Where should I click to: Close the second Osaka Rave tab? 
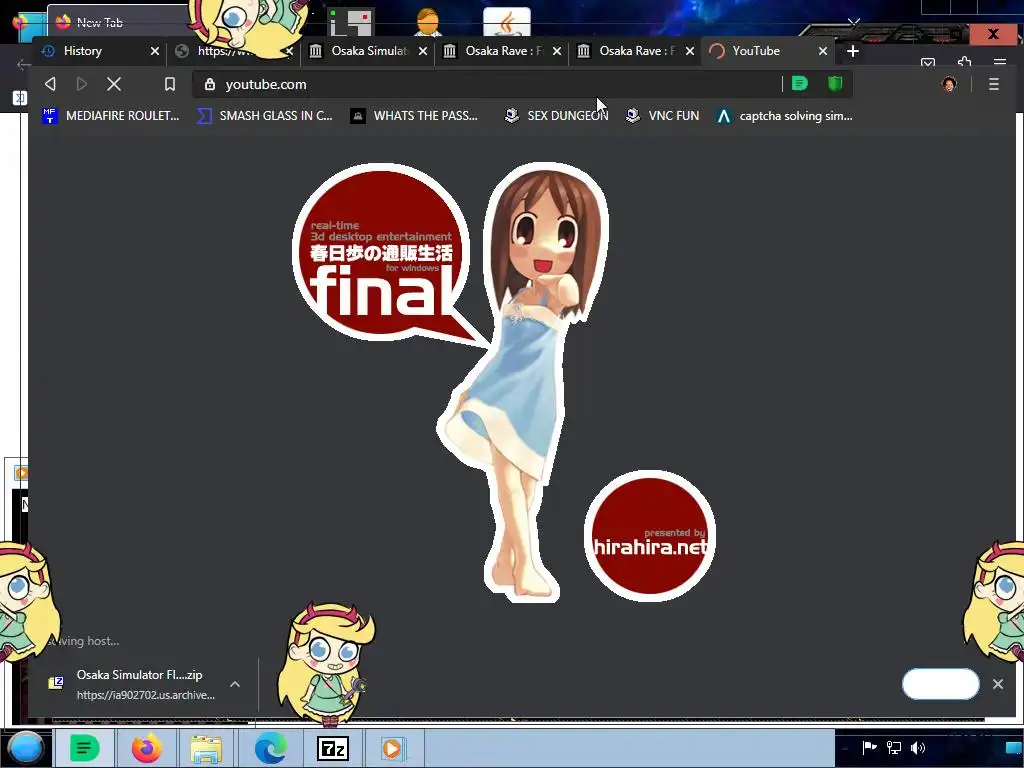point(690,51)
